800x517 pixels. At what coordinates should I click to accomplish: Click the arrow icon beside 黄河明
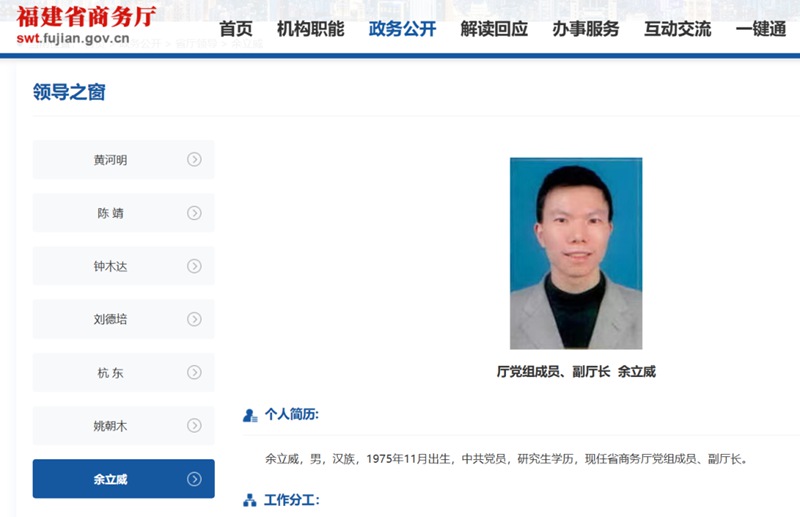click(194, 160)
